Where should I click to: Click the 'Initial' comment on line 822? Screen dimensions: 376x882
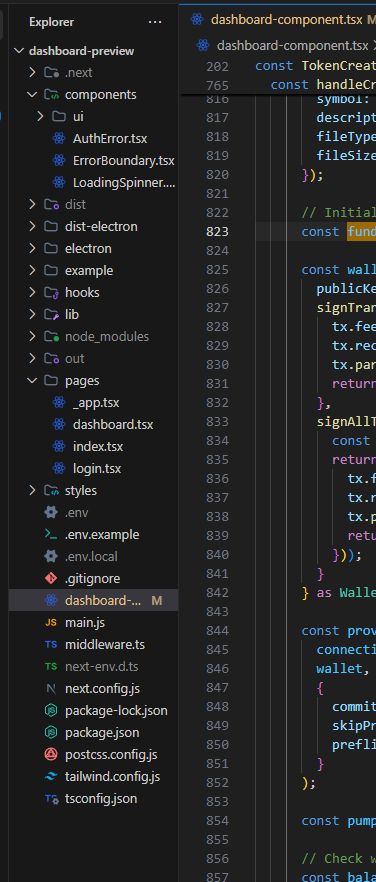tap(339, 213)
